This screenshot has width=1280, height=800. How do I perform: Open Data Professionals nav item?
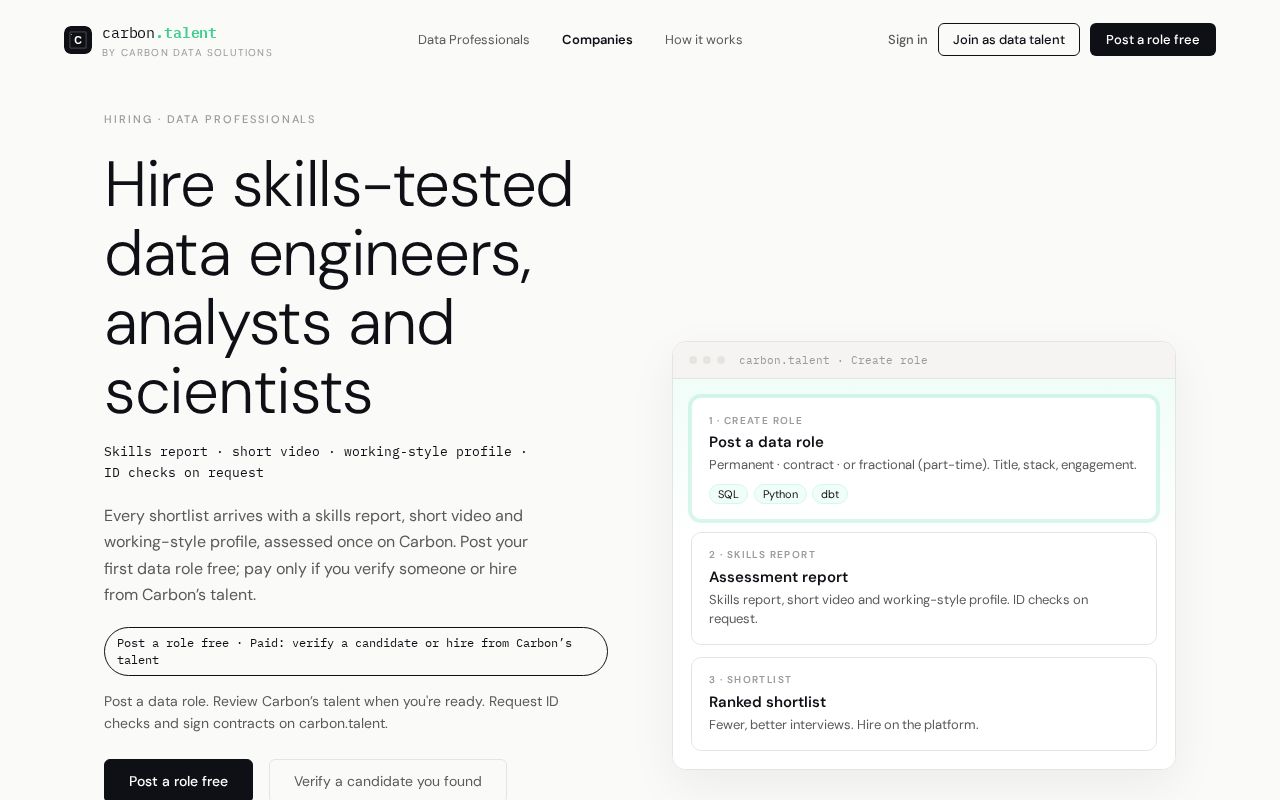[x=474, y=40]
